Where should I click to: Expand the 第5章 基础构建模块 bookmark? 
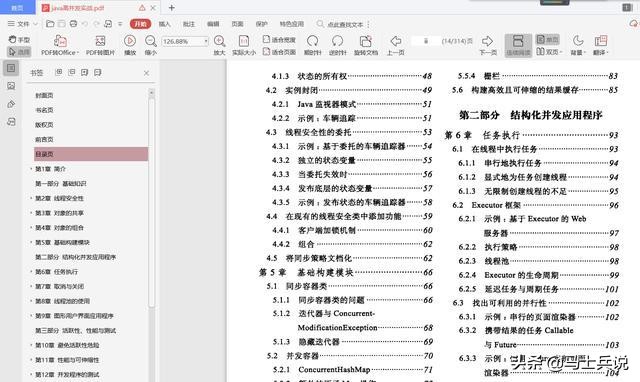coord(31,242)
